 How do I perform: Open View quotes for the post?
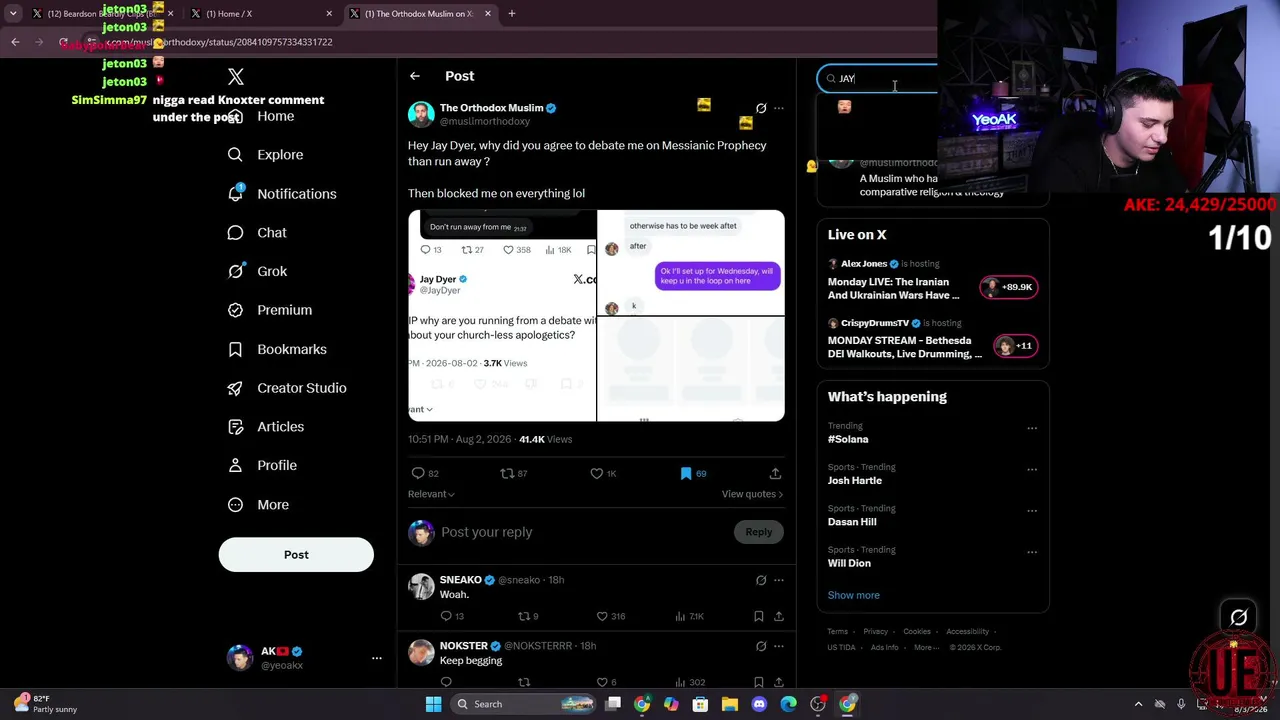coord(752,494)
